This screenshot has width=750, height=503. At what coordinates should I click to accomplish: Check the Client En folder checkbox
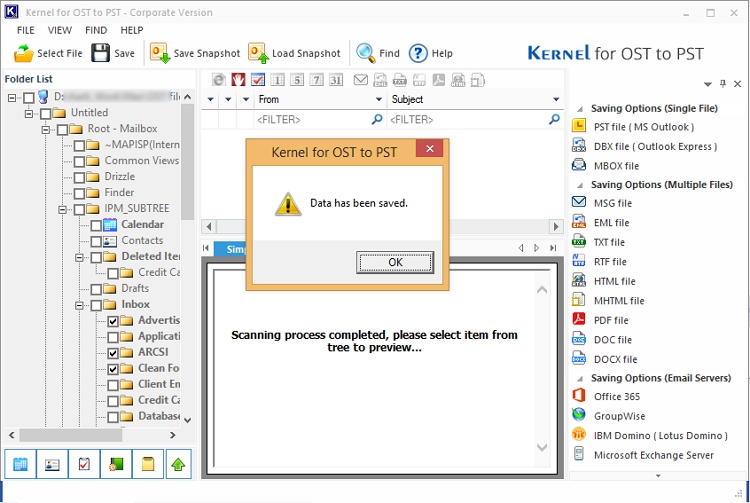coord(113,385)
